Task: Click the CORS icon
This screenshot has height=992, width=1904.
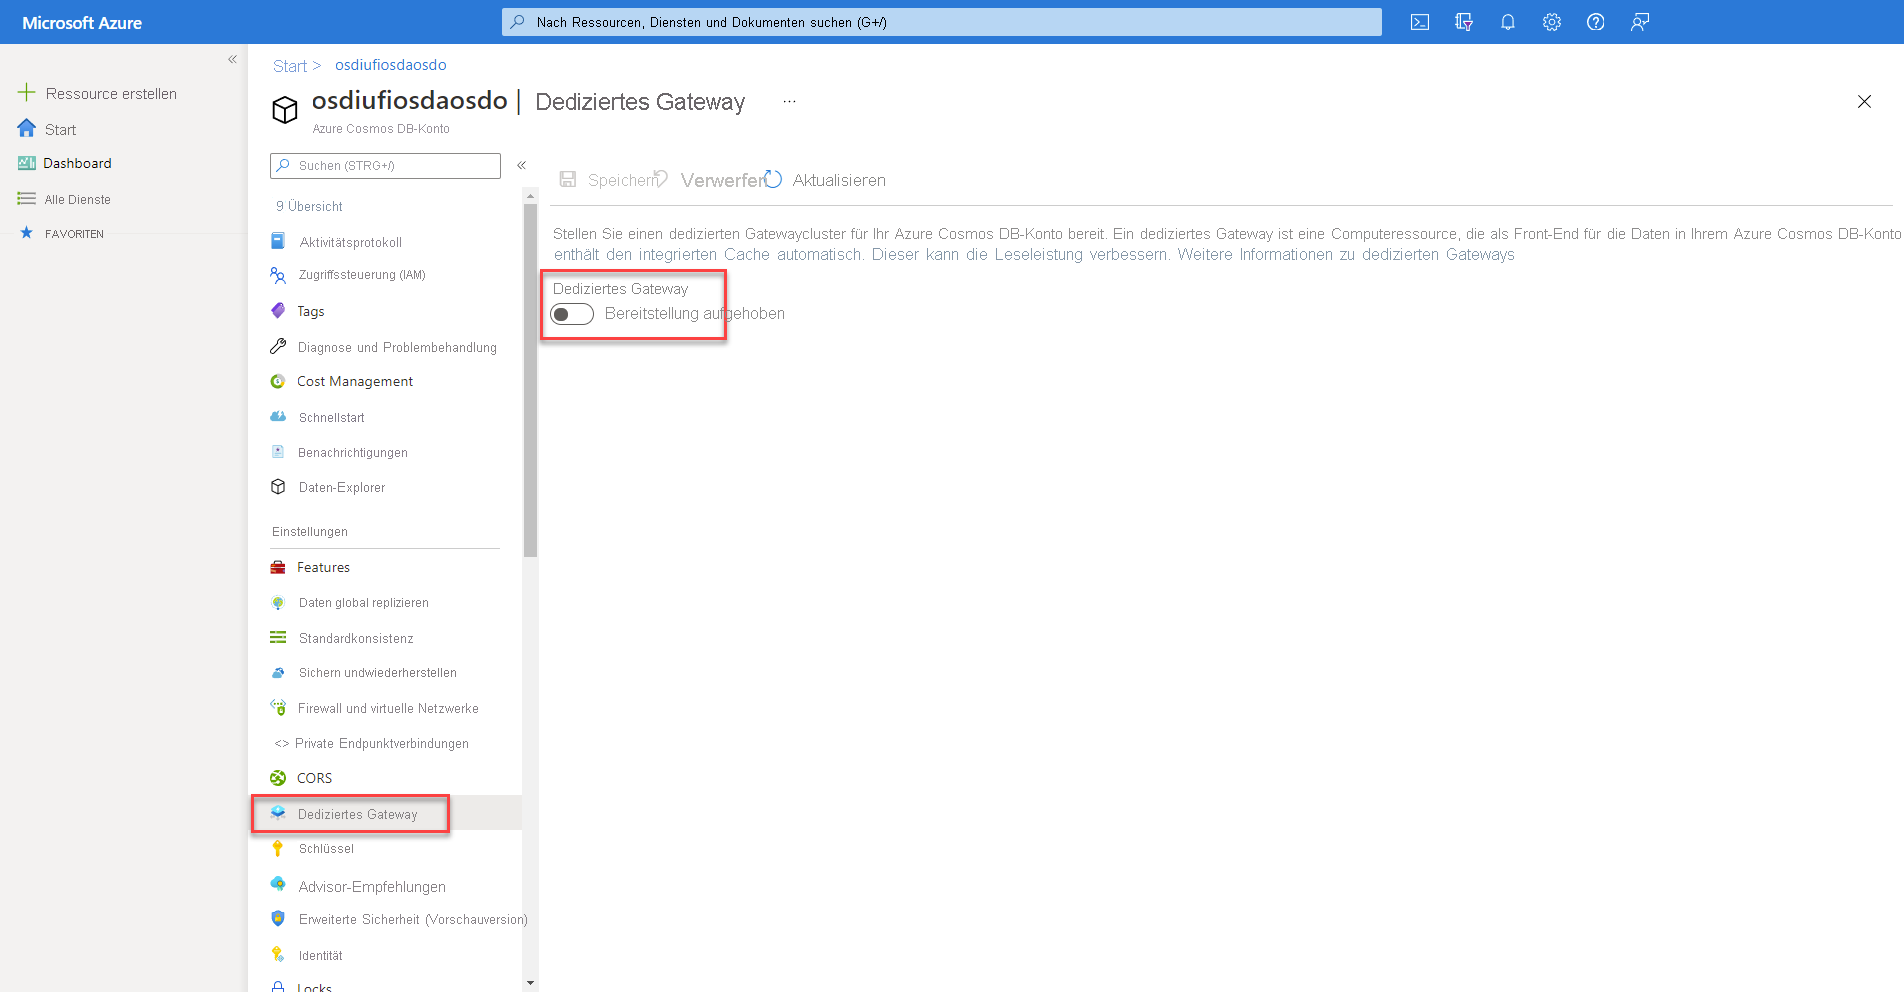Action: tap(278, 778)
